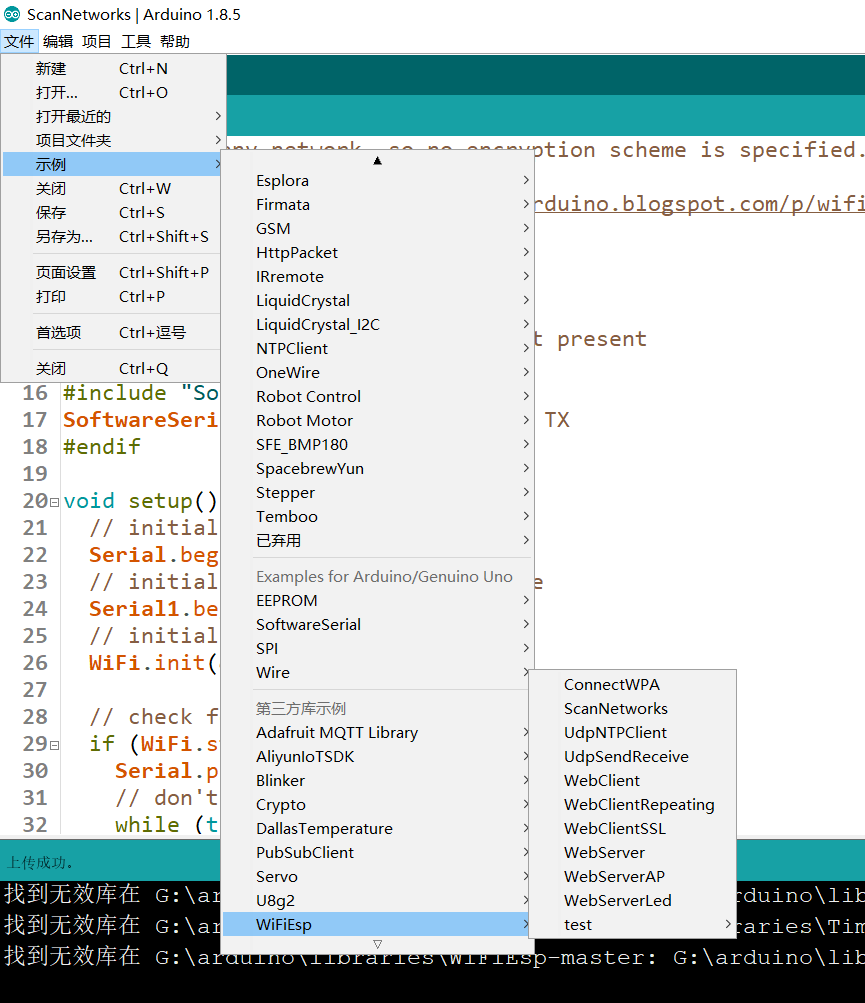The width and height of the screenshot is (865, 1003).
Task: Open the 工具 menu
Action: [x=135, y=41]
